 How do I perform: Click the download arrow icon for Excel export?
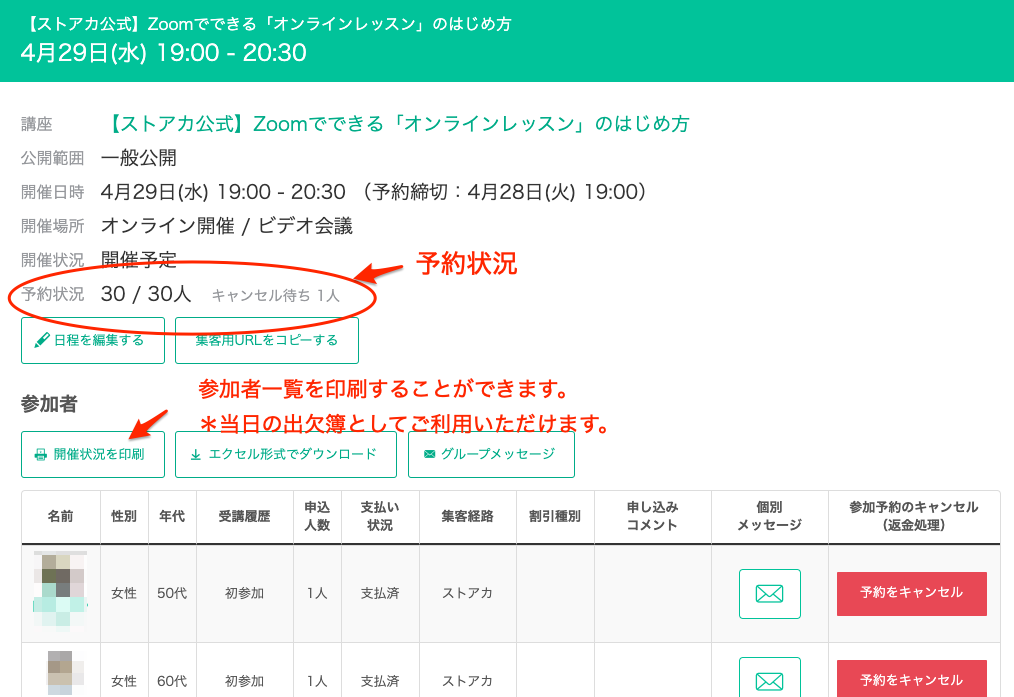click(x=195, y=455)
